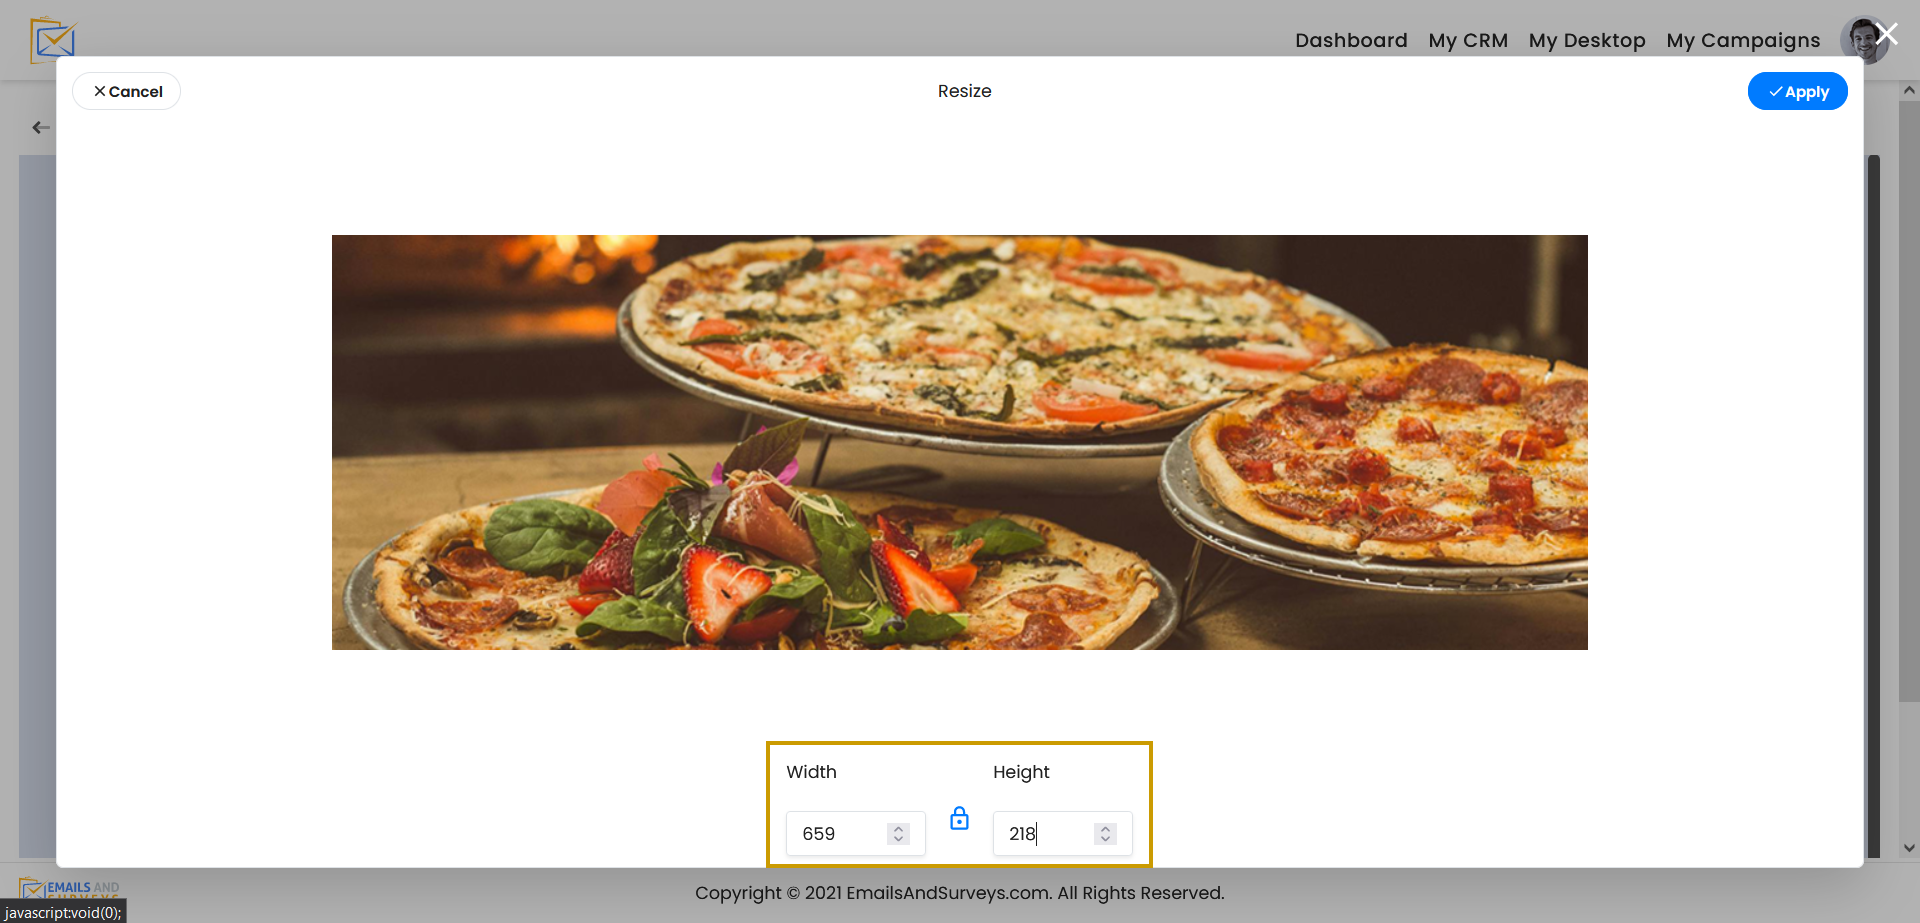1920x923 pixels.
Task: Open My Campaigns
Action: pos(1743,40)
